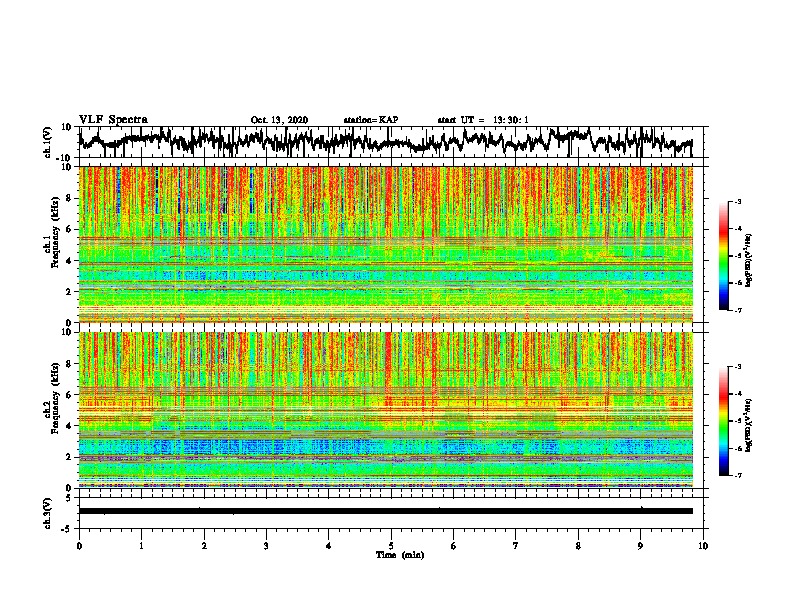
Task: Click the ch.1 color scale '-7' label
Action: point(738,310)
